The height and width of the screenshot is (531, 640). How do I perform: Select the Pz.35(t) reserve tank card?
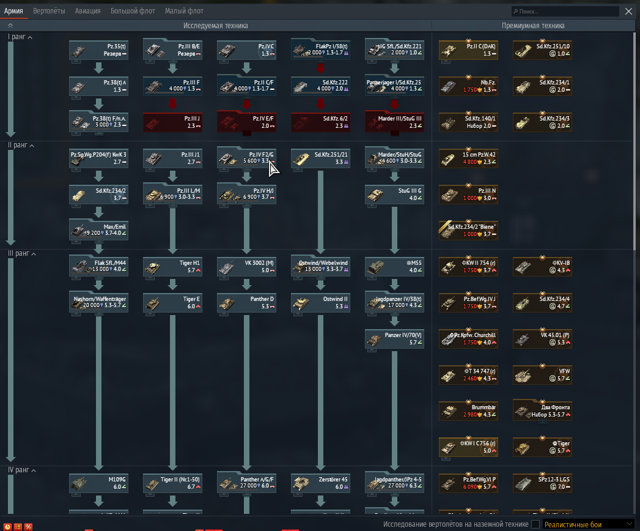(x=99, y=49)
